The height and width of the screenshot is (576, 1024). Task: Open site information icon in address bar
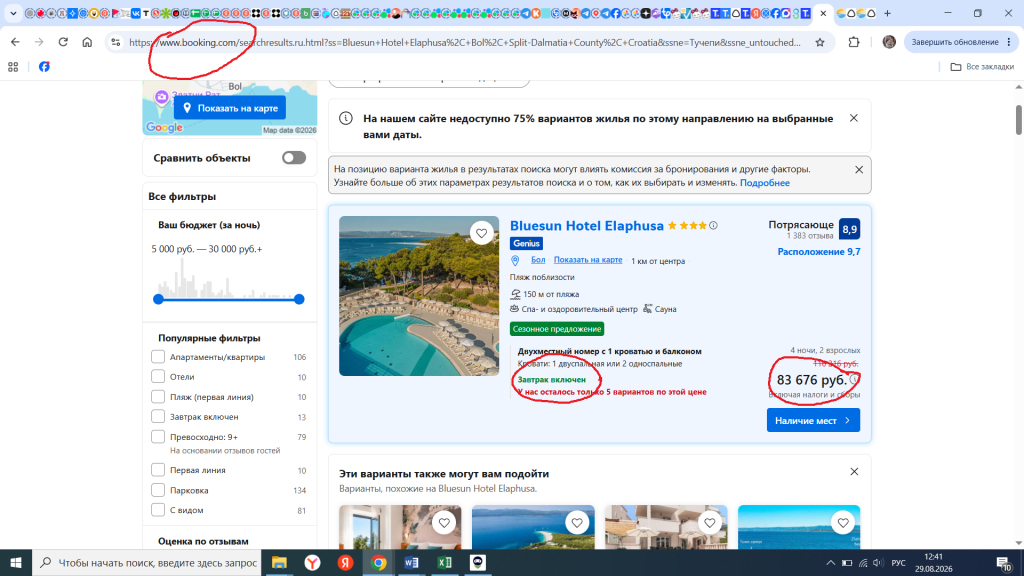click(116, 42)
